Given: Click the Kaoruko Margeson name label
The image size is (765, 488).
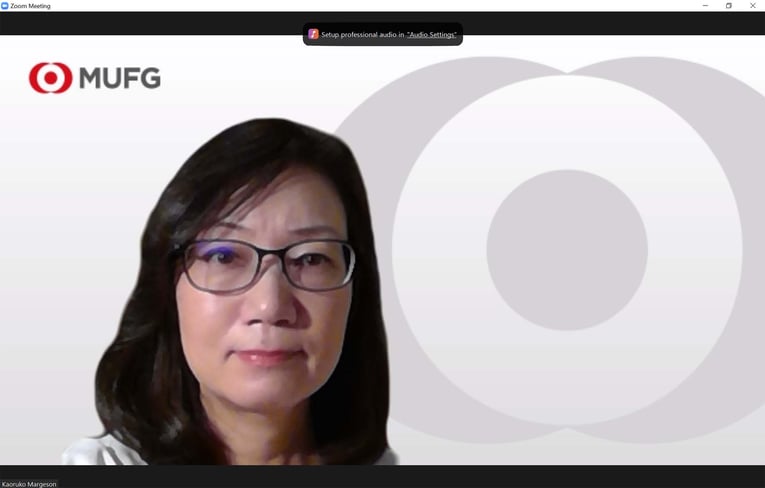Looking at the screenshot, I should pyautogui.click(x=29, y=483).
